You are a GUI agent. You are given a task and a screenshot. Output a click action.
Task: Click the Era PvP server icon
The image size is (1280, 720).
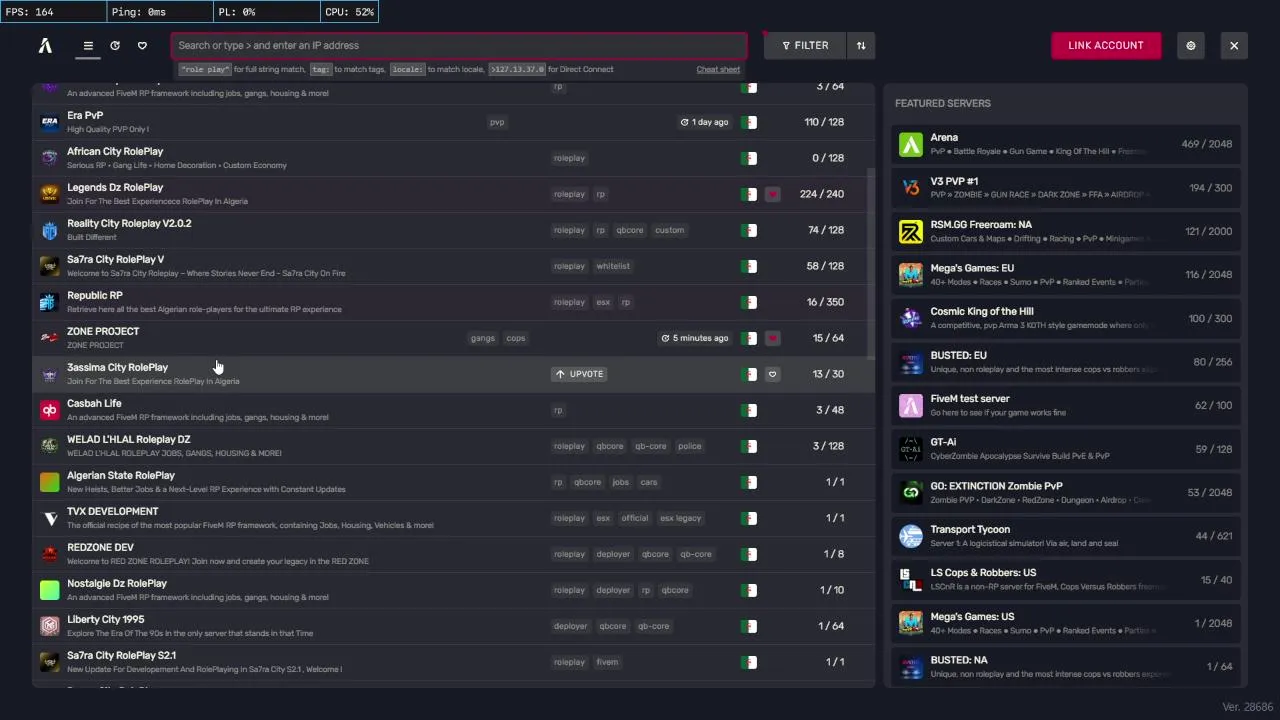click(x=49, y=122)
